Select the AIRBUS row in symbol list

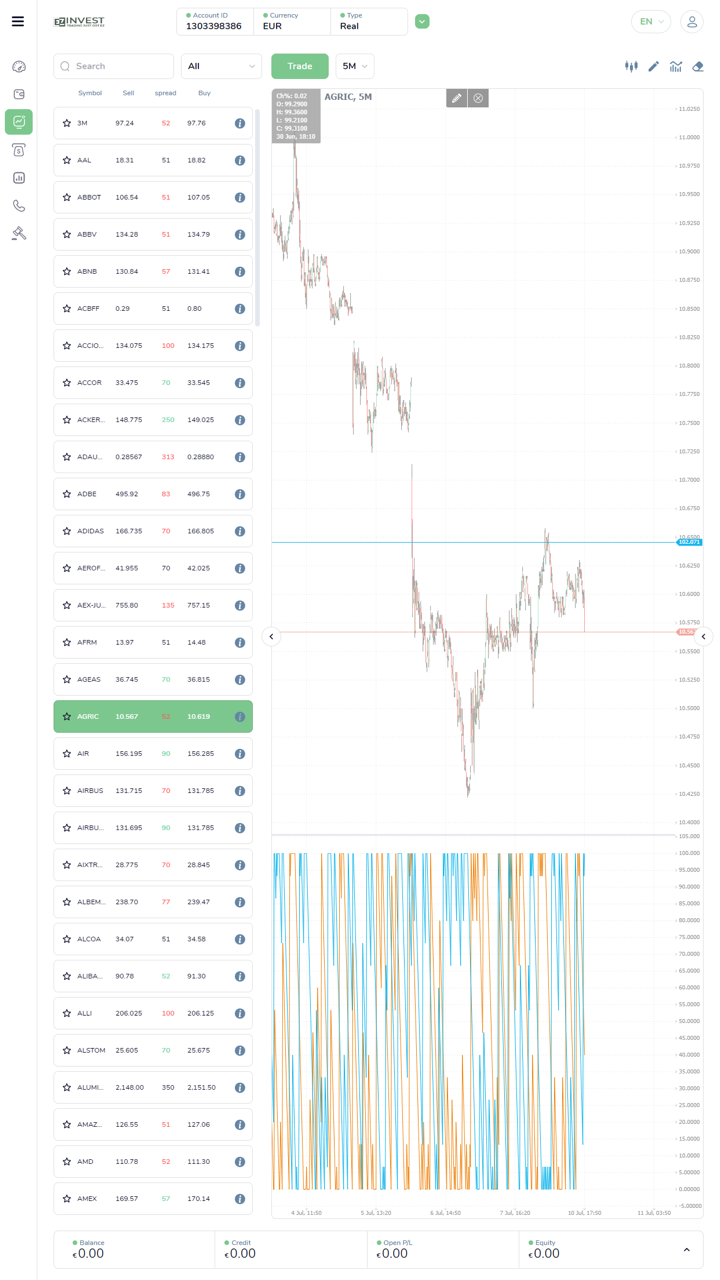[152, 790]
